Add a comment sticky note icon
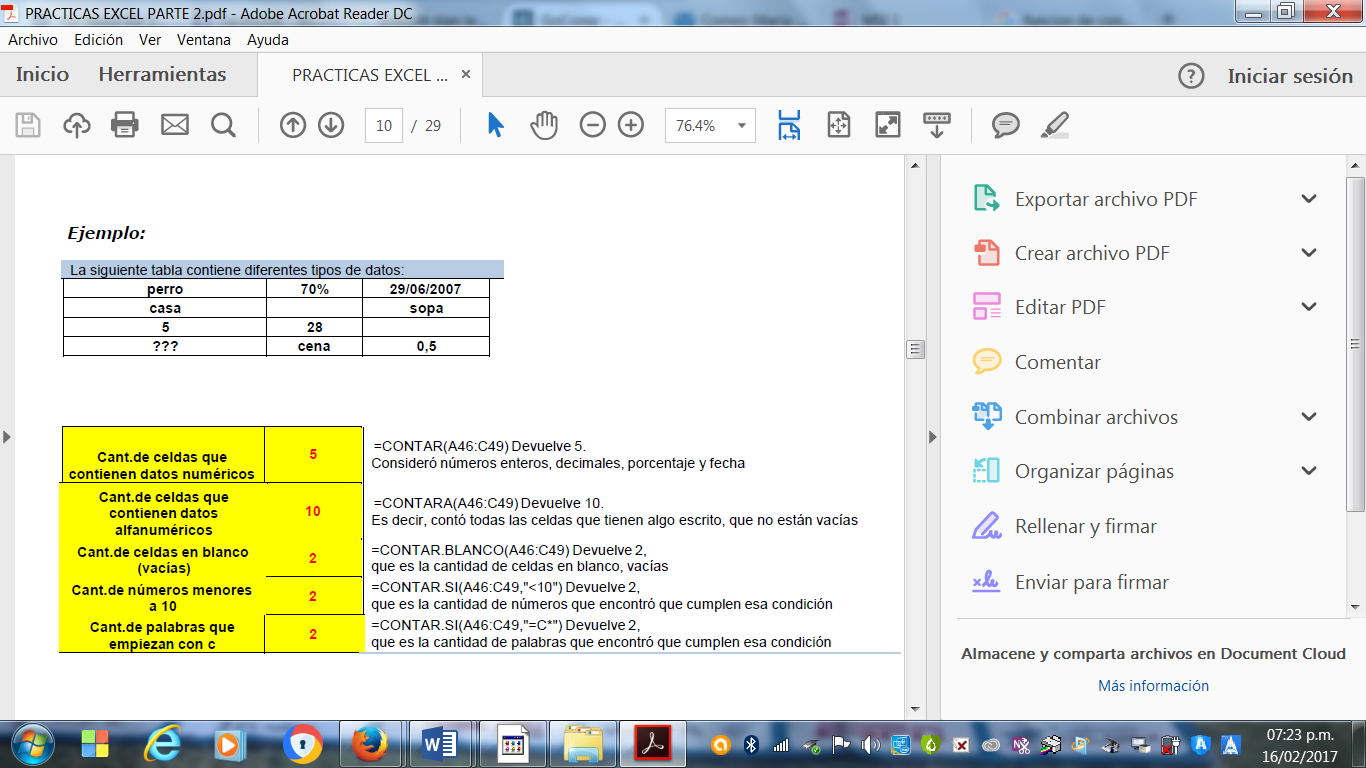1366x768 pixels. (x=1005, y=125)
